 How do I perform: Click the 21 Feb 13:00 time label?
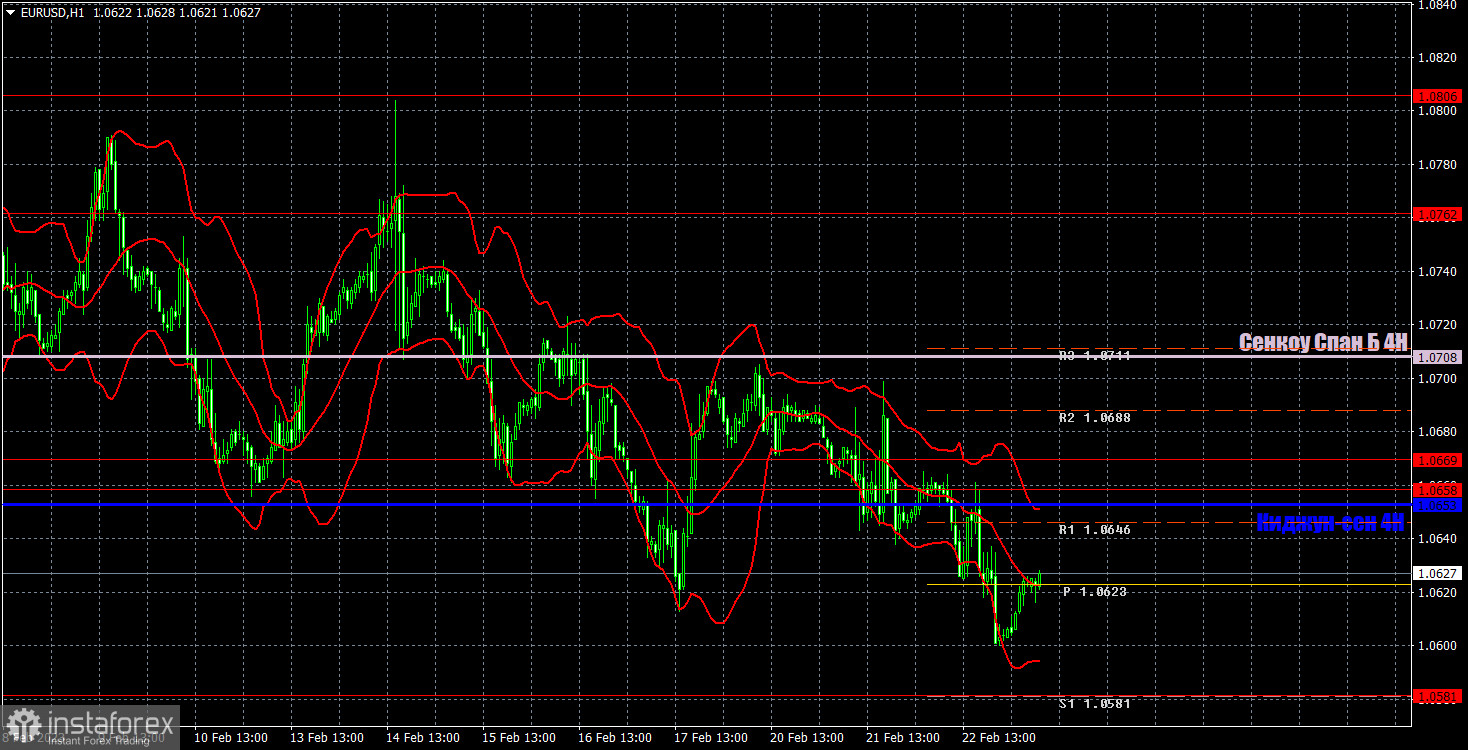[x=903, y=738]
